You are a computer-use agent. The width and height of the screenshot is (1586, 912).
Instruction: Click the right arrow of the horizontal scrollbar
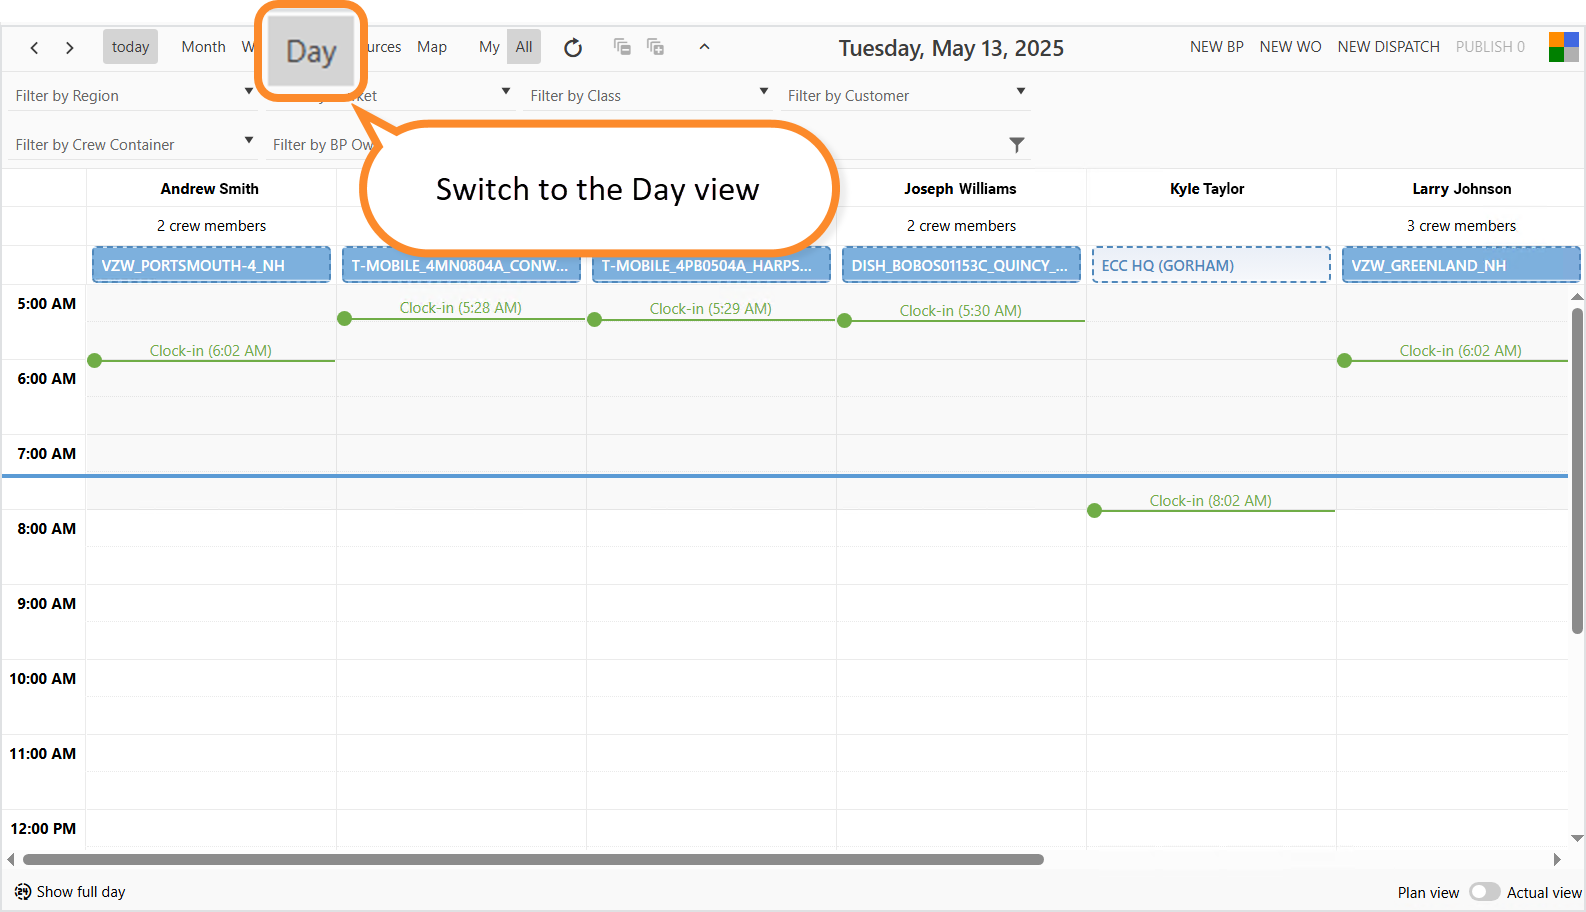click(x=1557, y=859)
